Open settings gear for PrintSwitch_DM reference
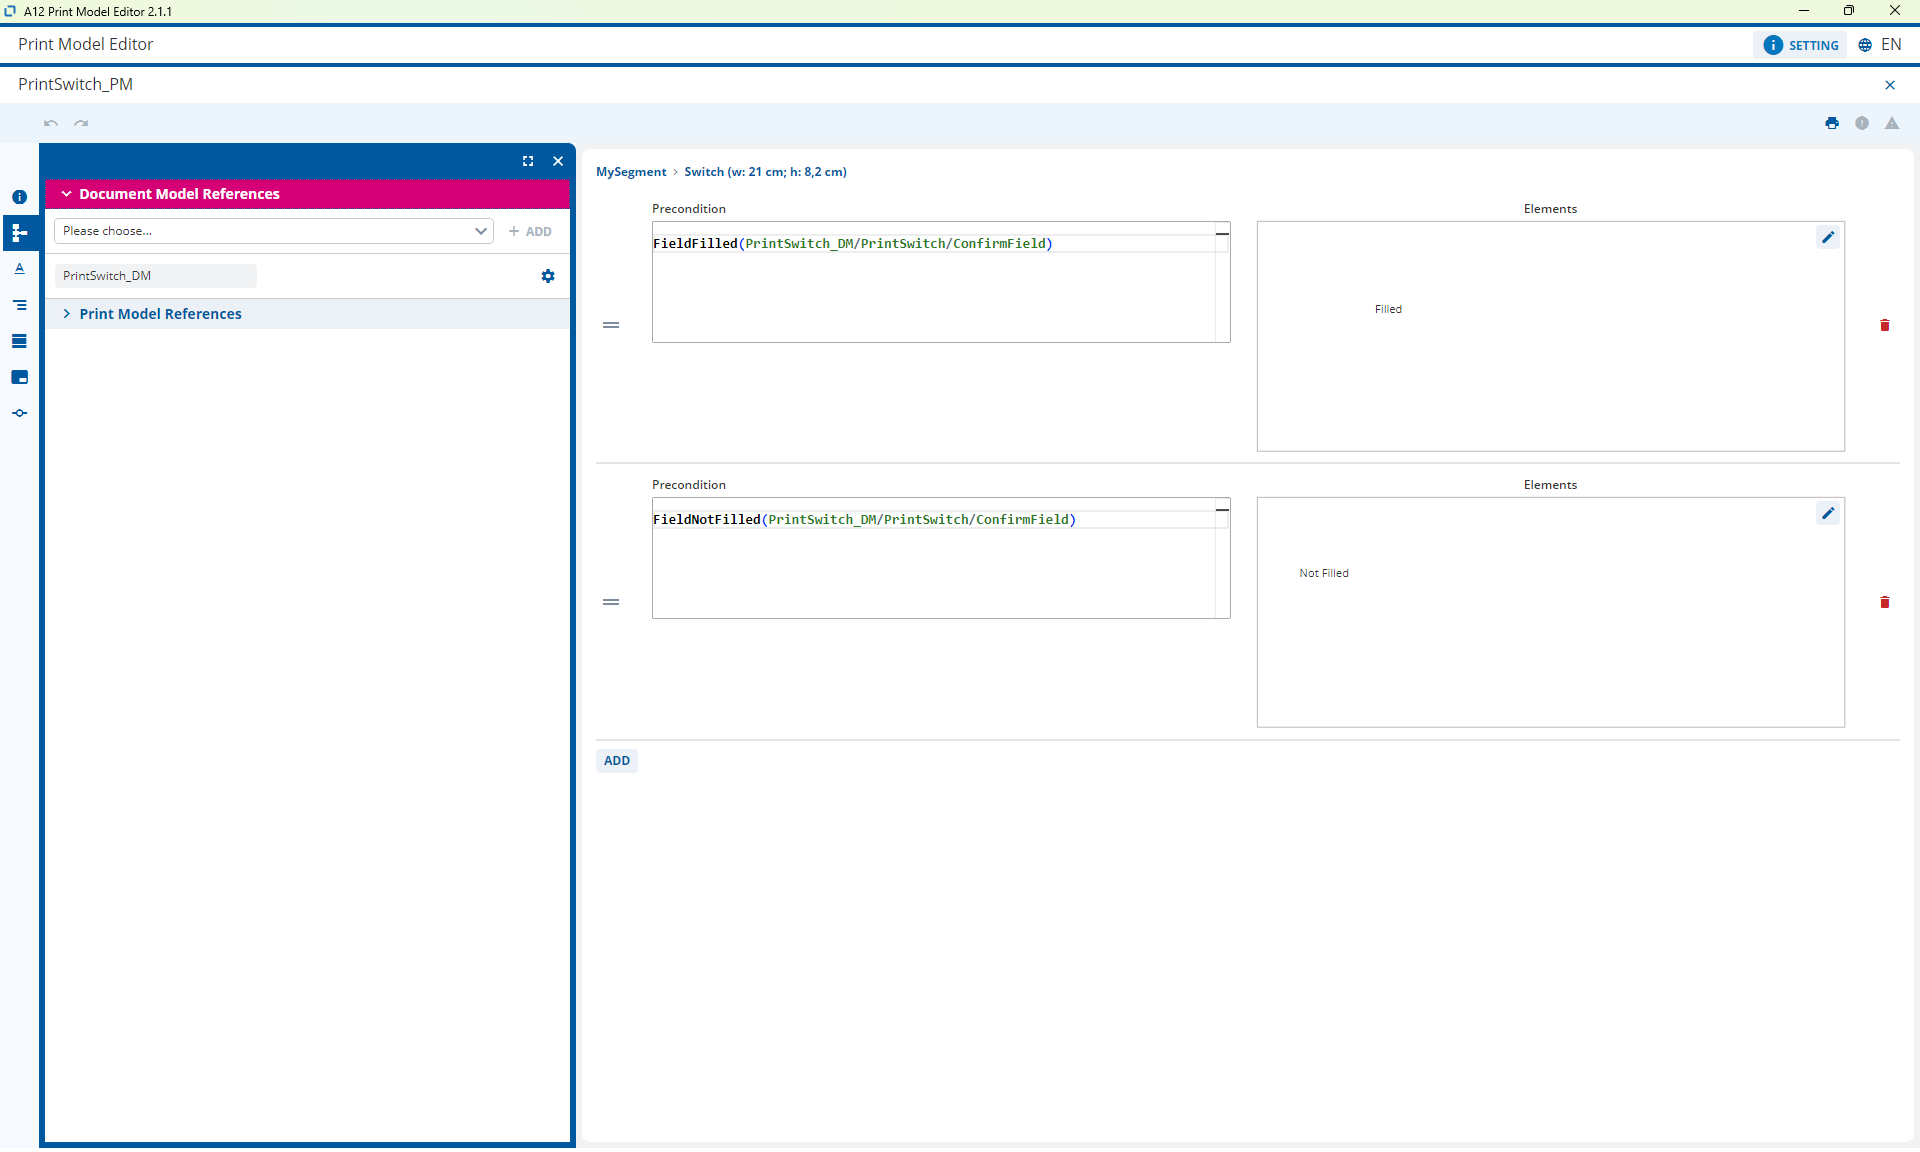The width and height of the screenshot is (1920, 1152). pos(548,276)
